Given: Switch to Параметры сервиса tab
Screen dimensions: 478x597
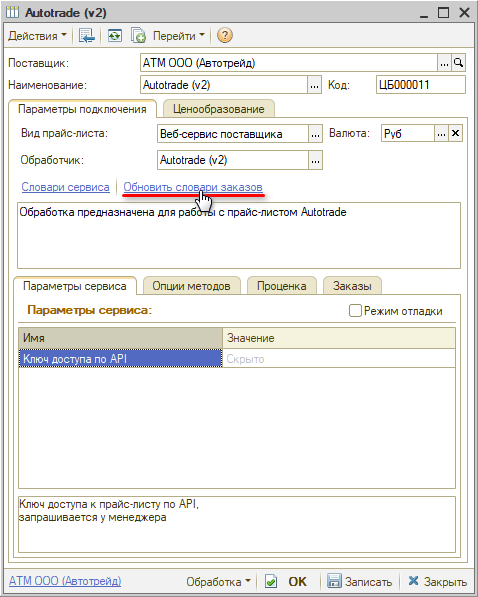Looking at the screenshot, I should coord(75,286).
